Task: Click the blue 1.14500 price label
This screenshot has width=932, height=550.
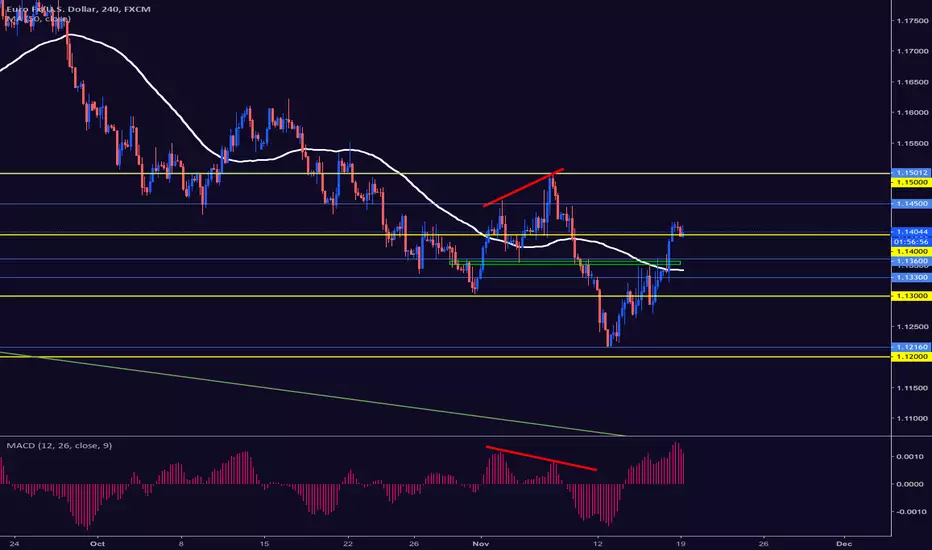Action: 911,203
